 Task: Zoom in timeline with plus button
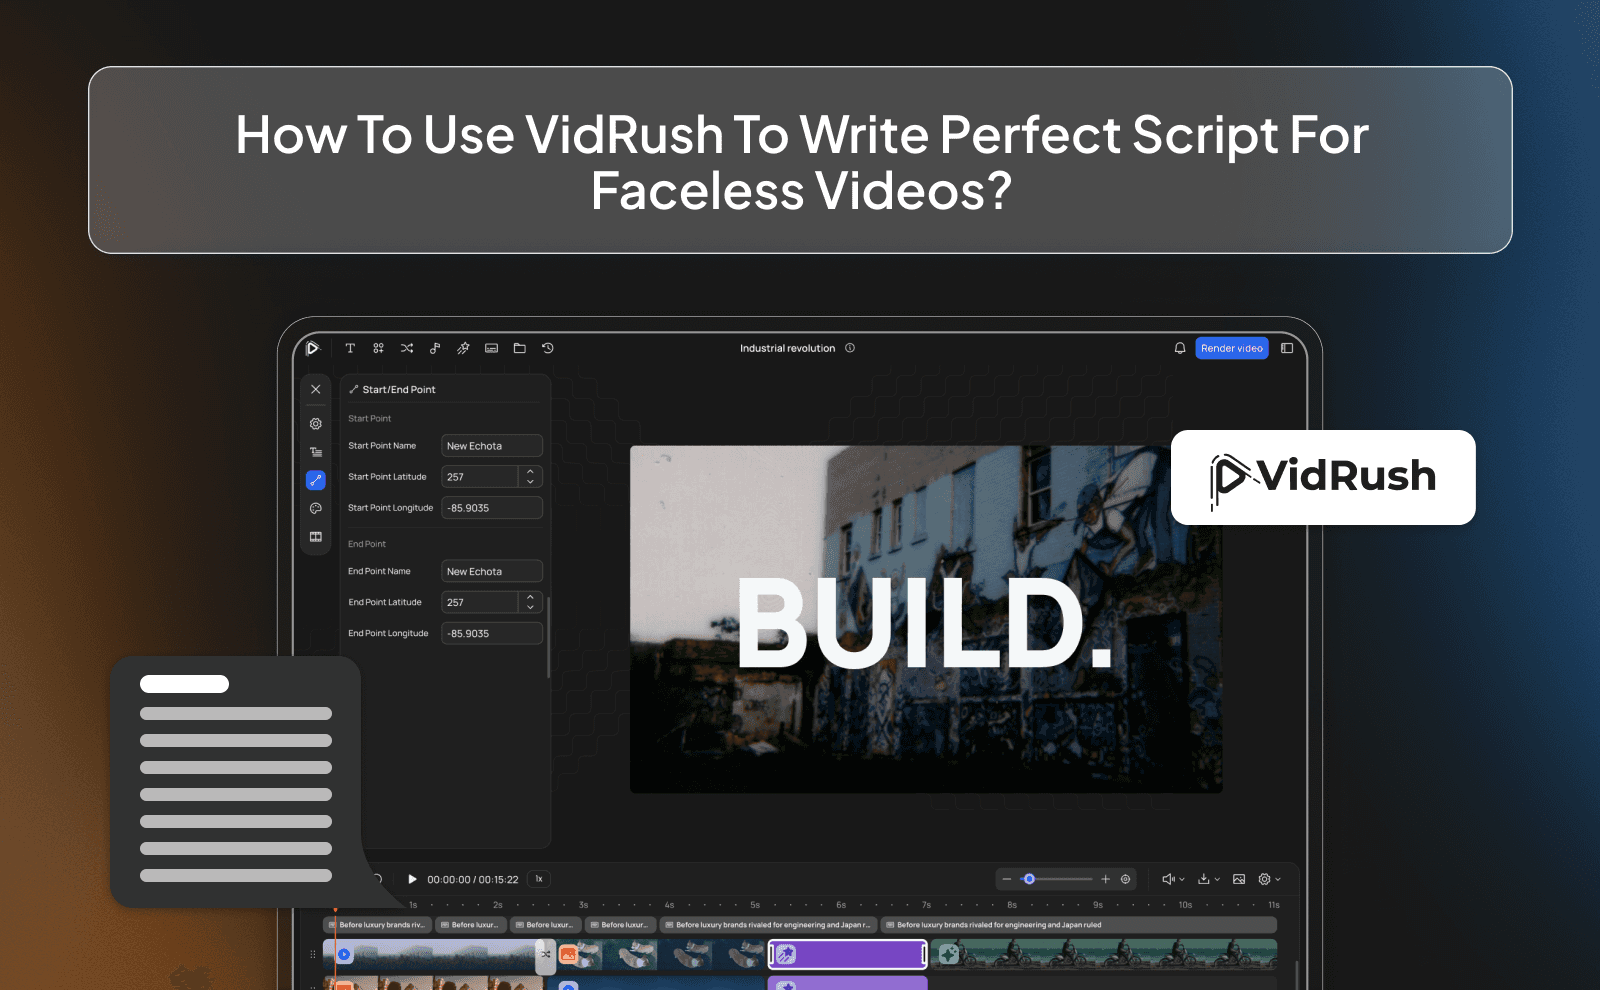pos(1105,879)
